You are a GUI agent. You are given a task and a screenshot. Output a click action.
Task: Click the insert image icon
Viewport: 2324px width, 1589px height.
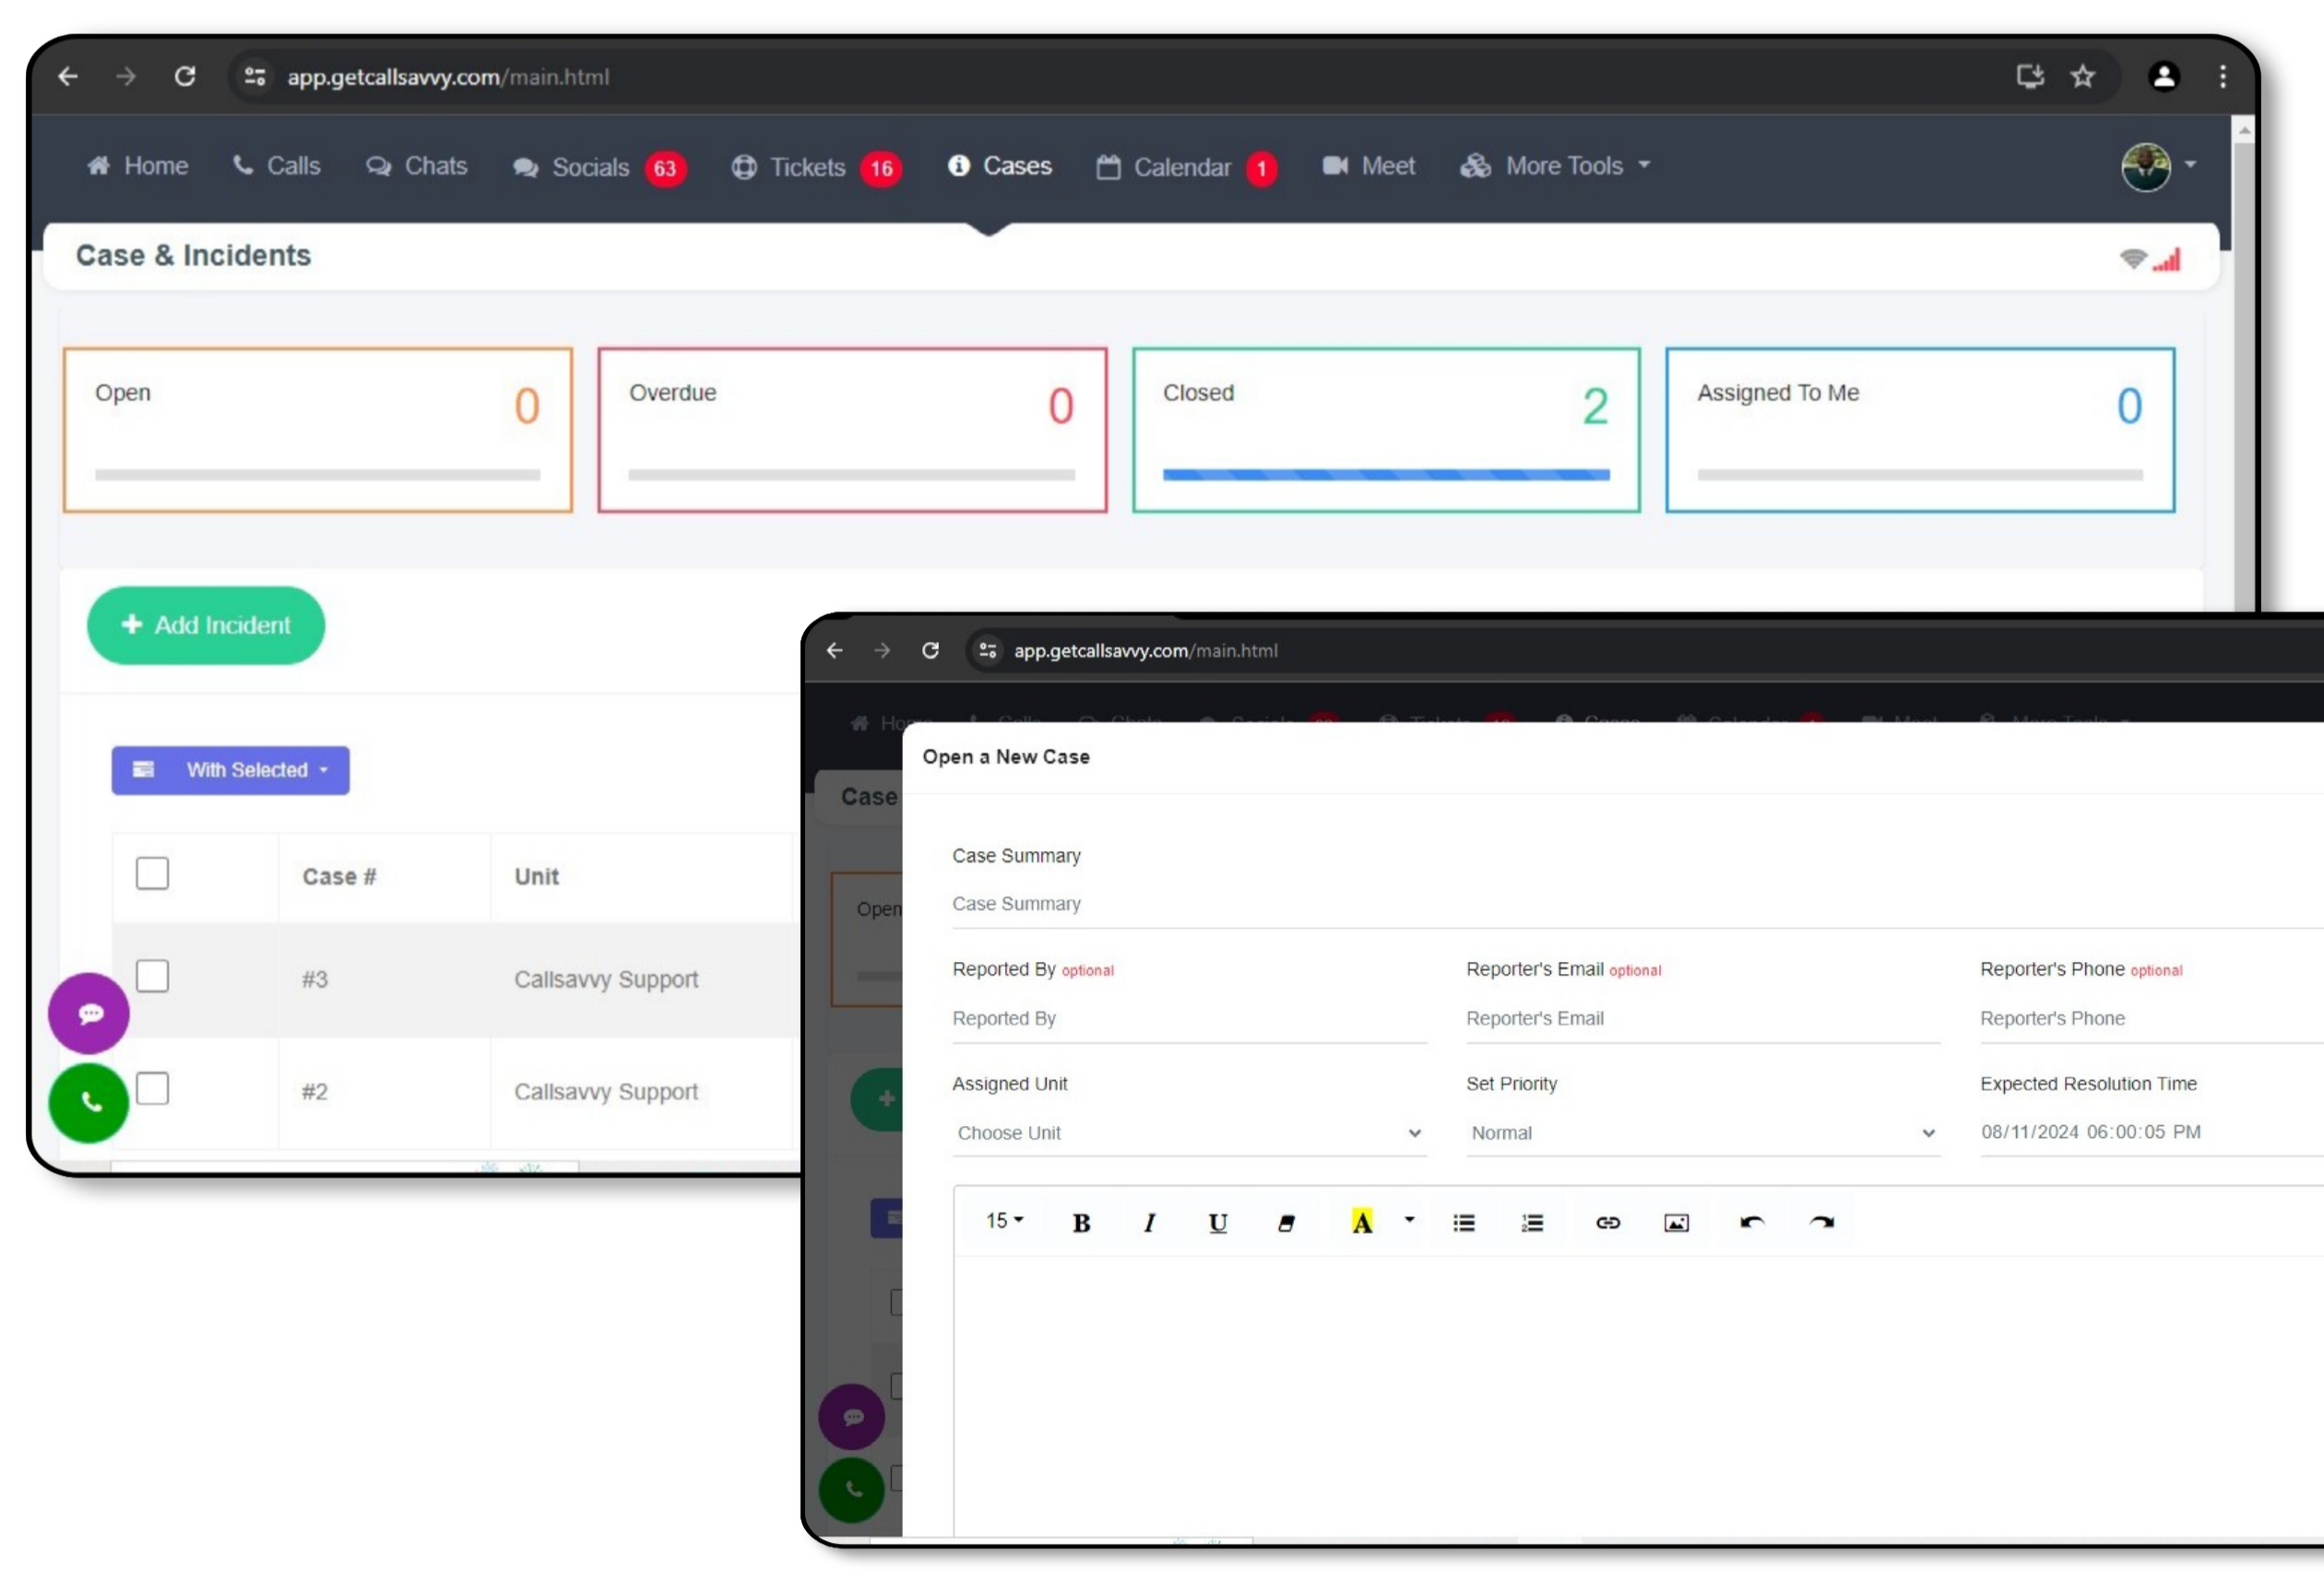pos(1676,1220)
